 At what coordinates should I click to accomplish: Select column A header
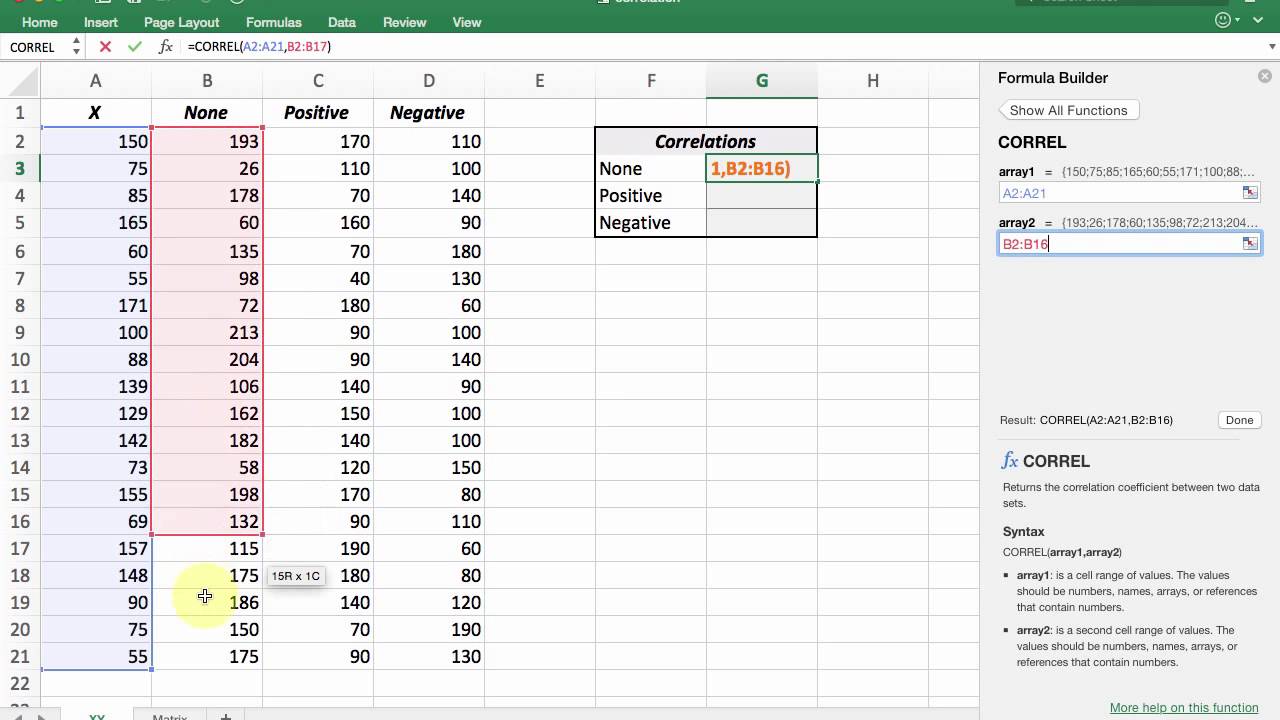(96, 81)
